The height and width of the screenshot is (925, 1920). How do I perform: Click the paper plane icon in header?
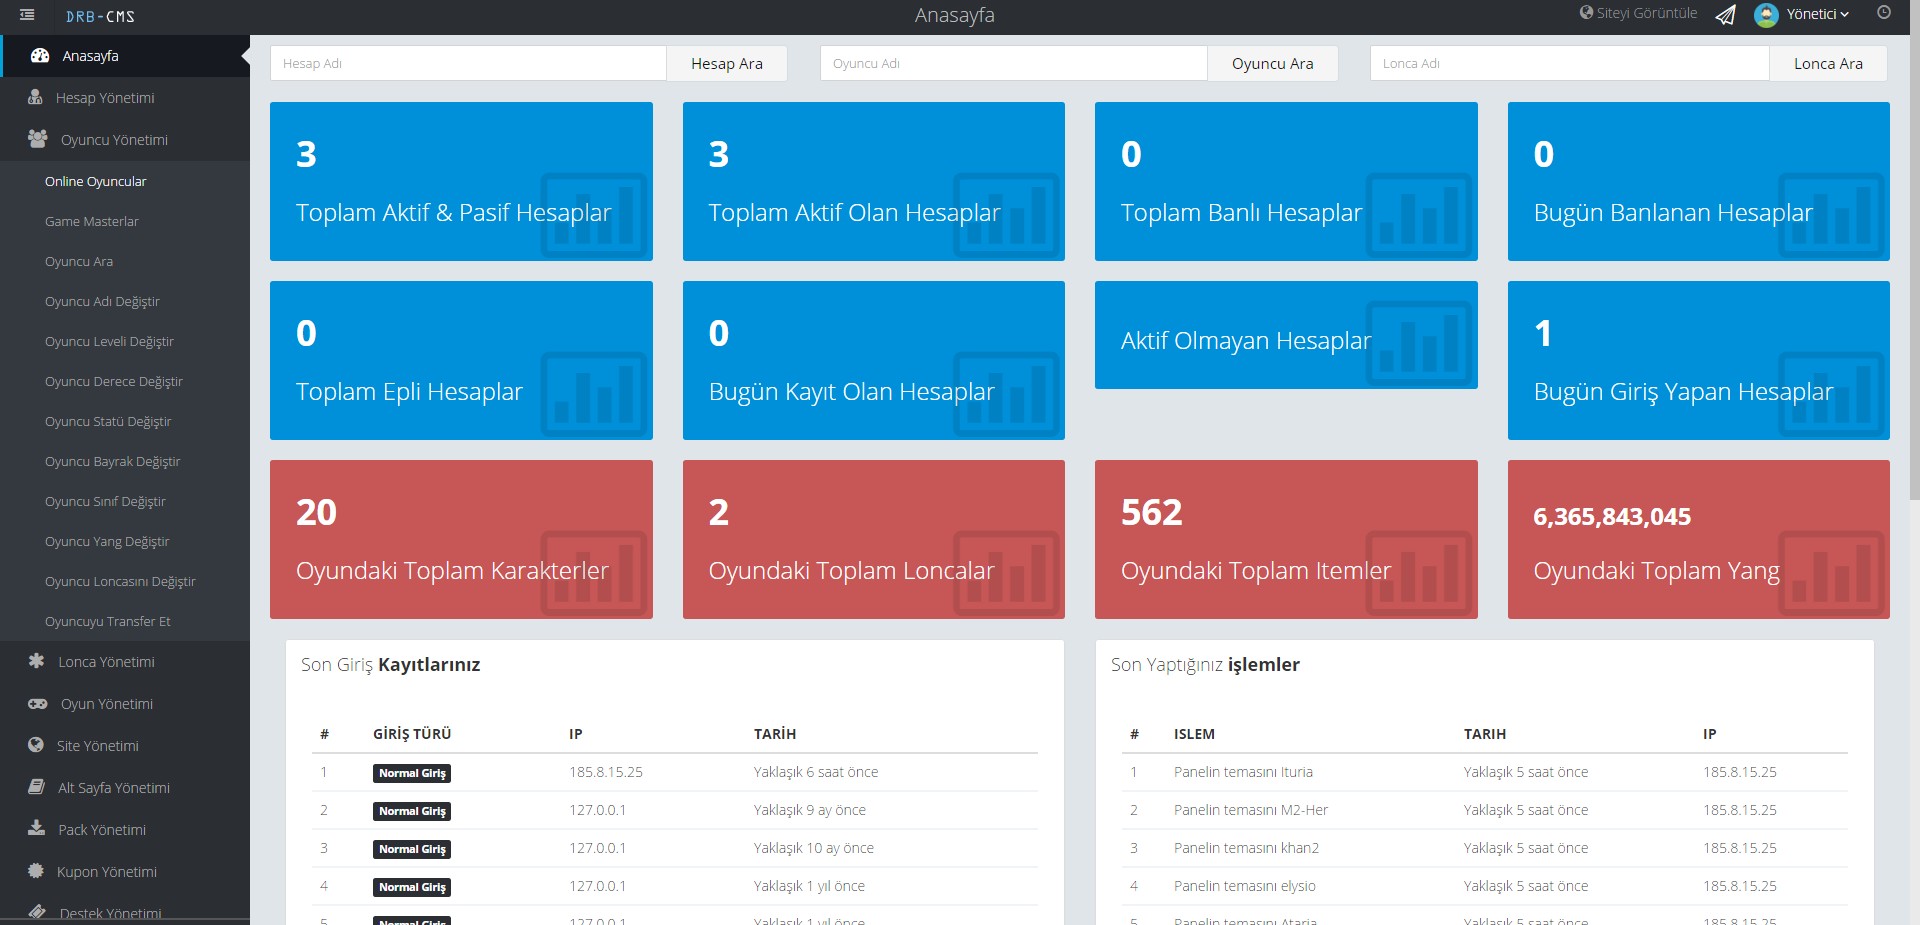point(1725,15)
